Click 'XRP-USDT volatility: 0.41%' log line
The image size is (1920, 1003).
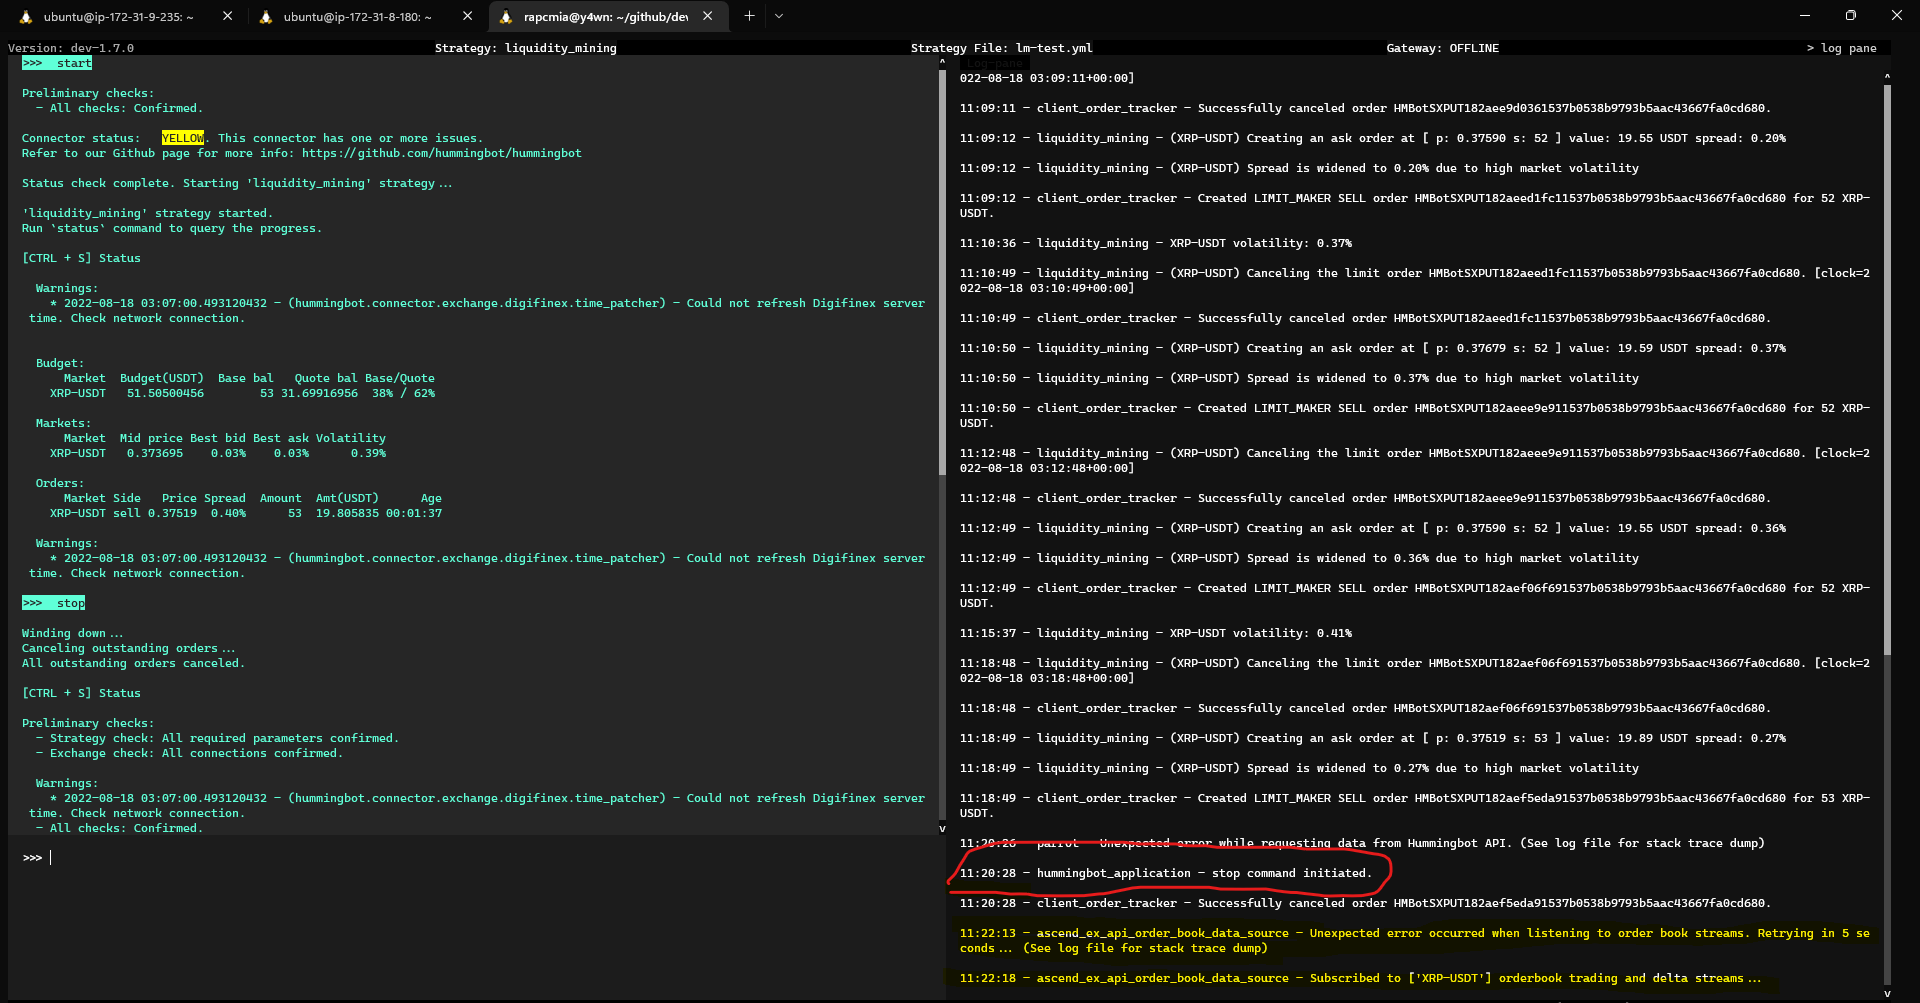click(1156, 633)
